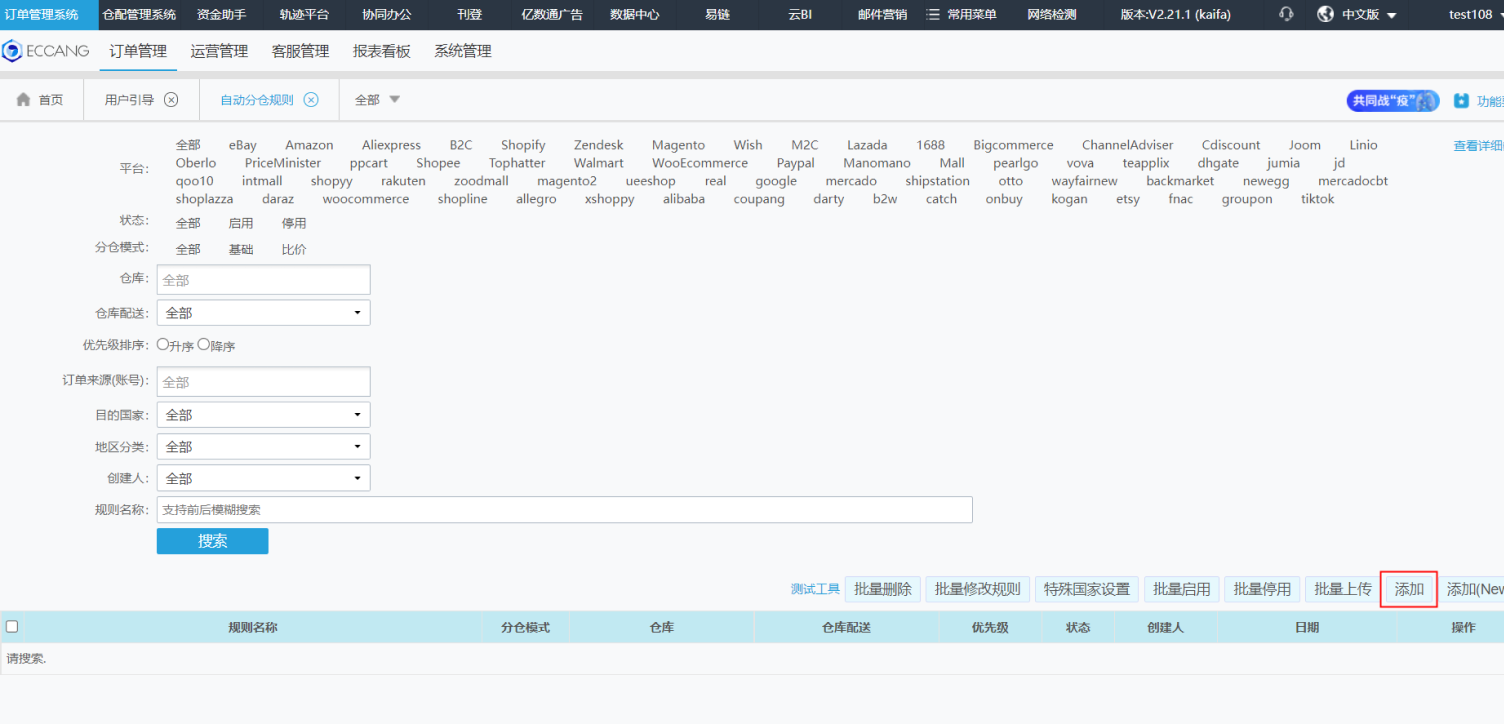Click the 优先级 column header
The width and height of the screenshot is (1504, 724).
tap(990, 627)
